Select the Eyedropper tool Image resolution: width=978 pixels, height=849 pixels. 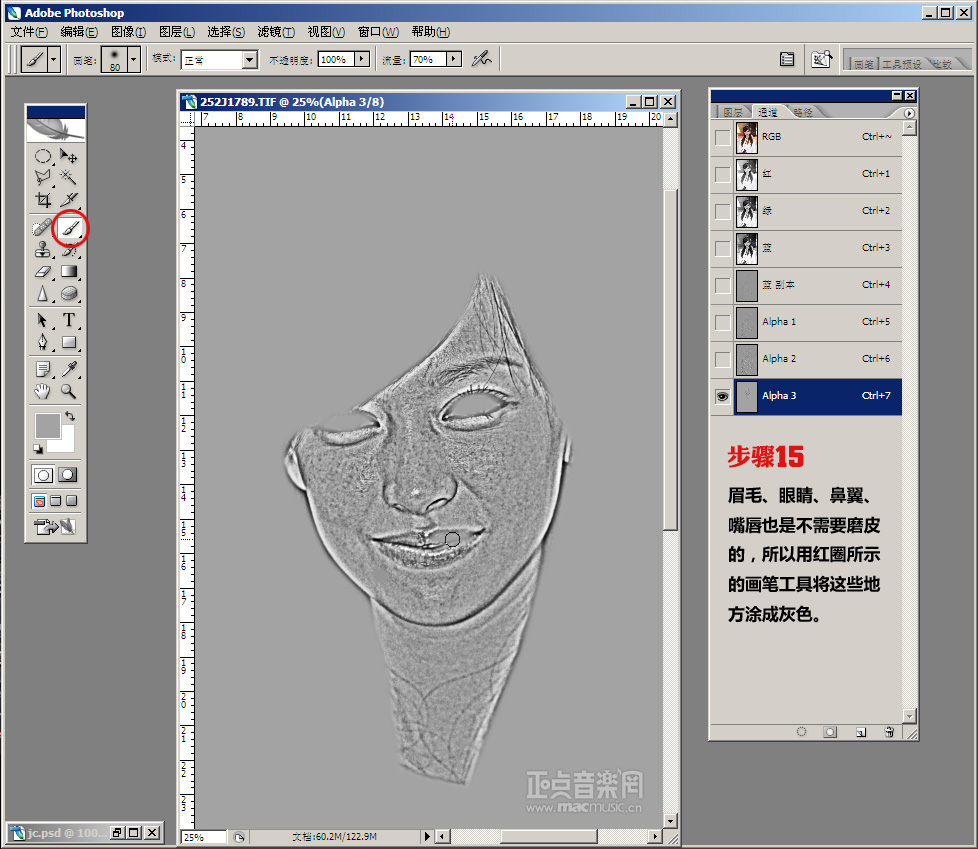click(x=69, y=369)
